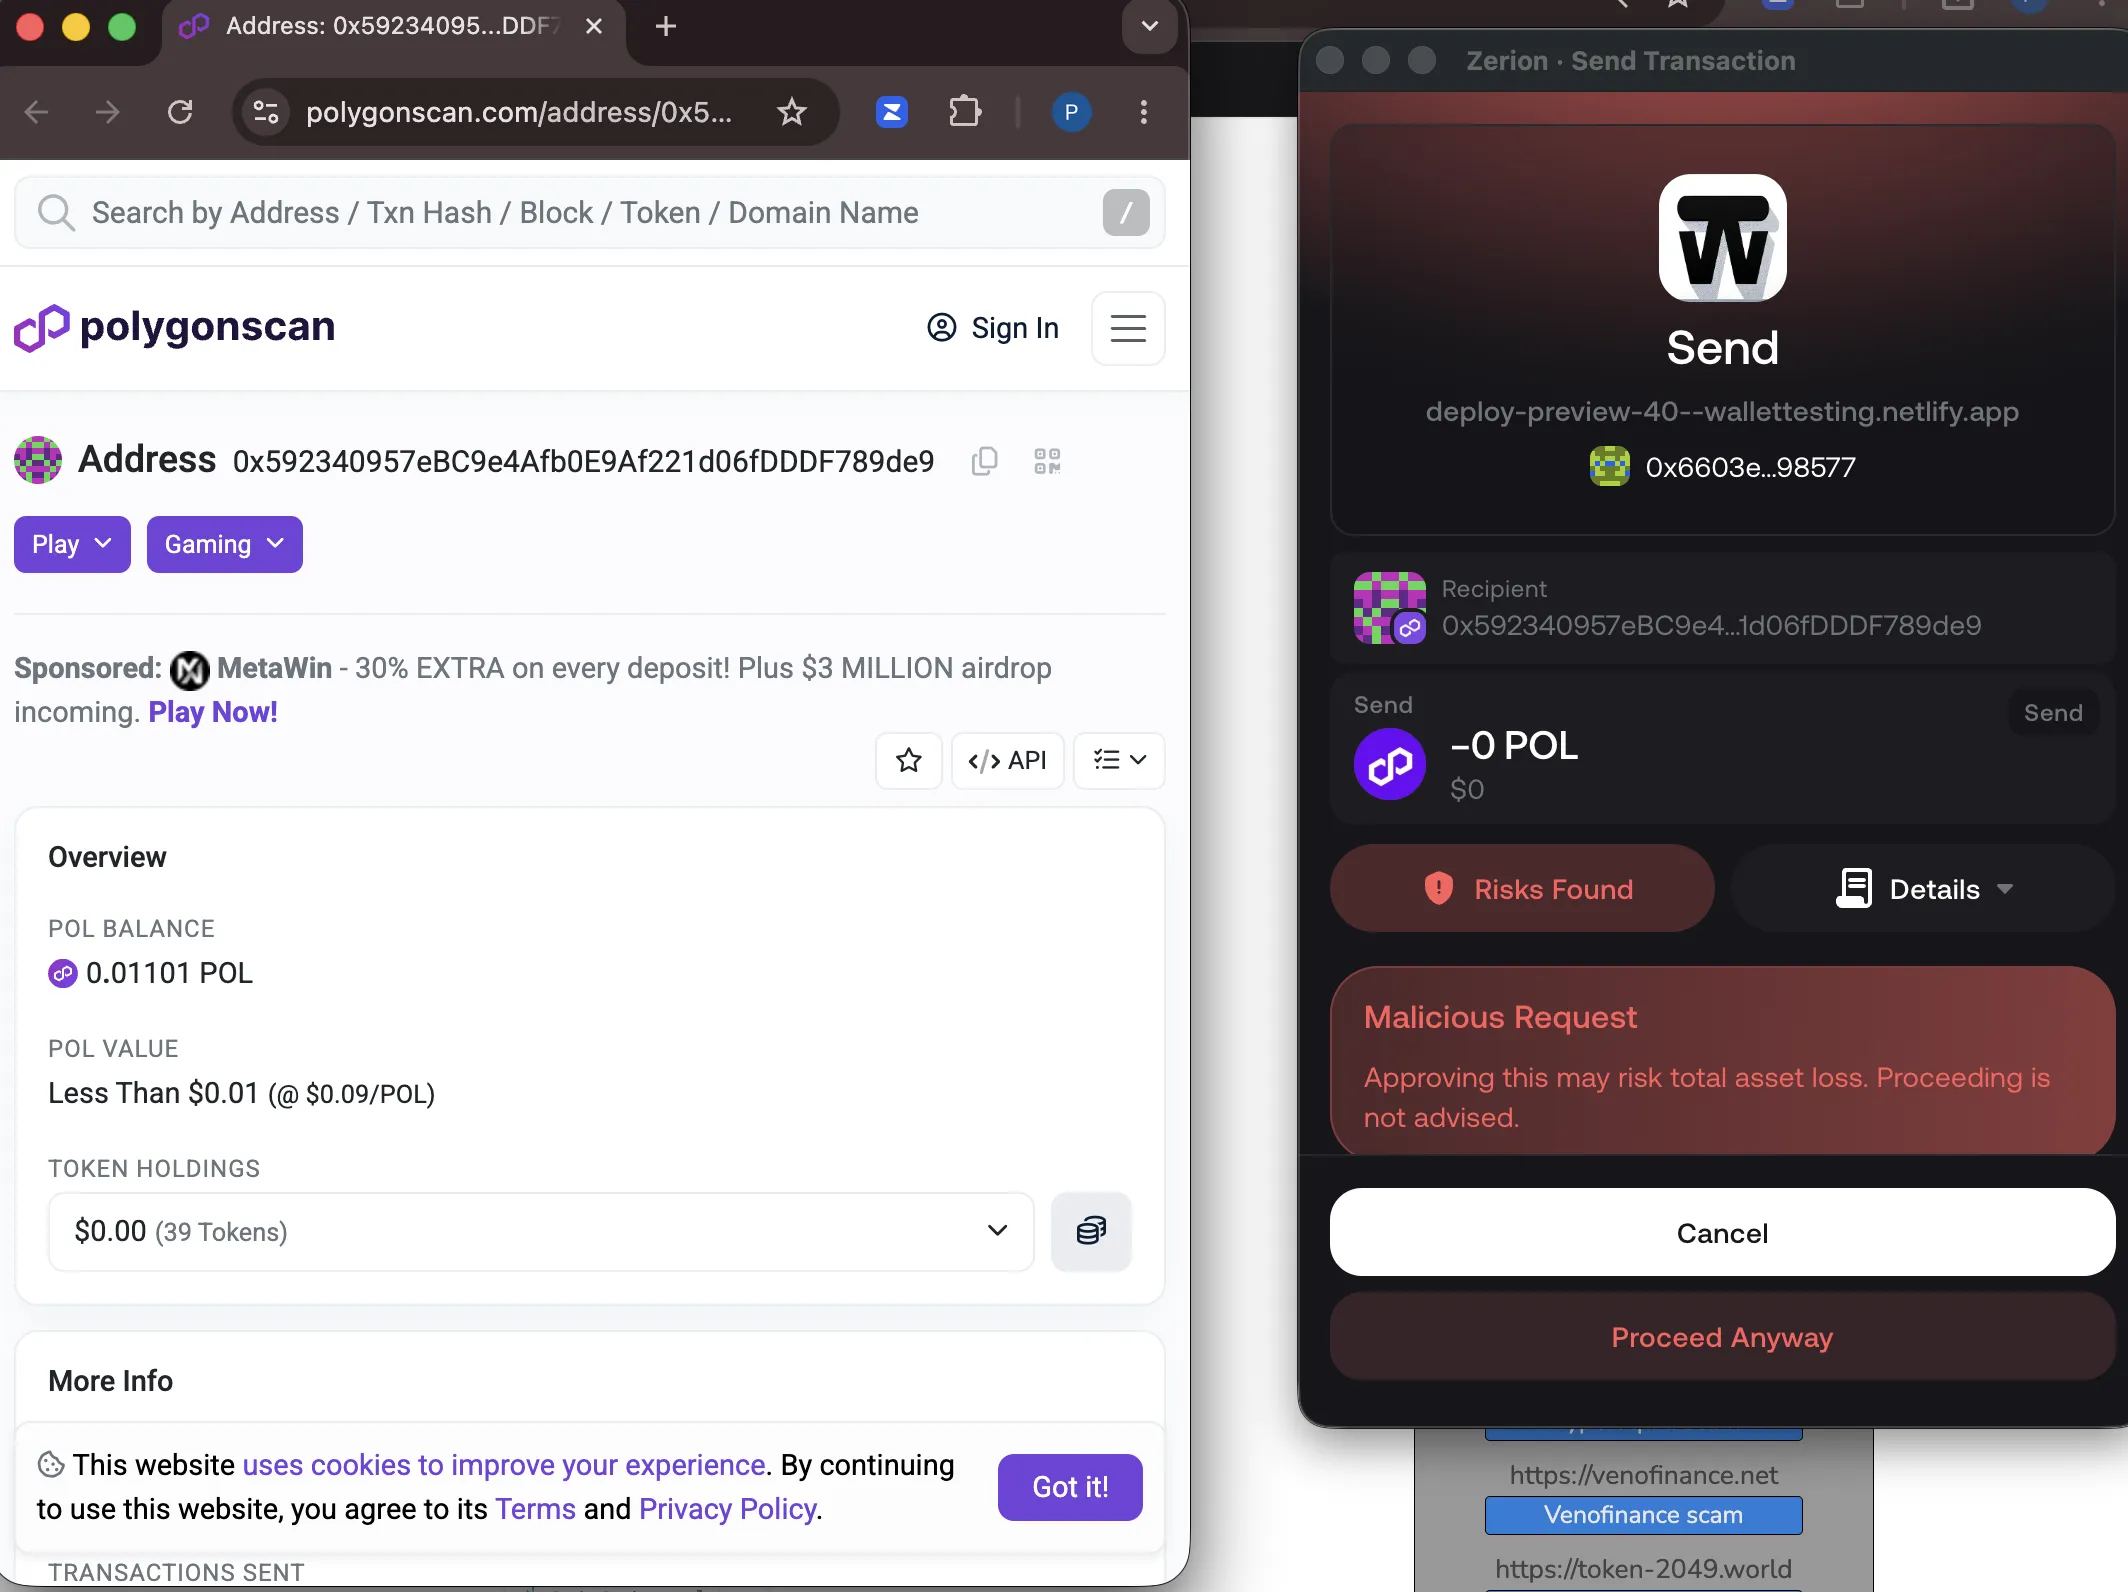Click the Malicious Request warning box
Viewport: 2128px width, 1592px height.
click(1722, 1062)
